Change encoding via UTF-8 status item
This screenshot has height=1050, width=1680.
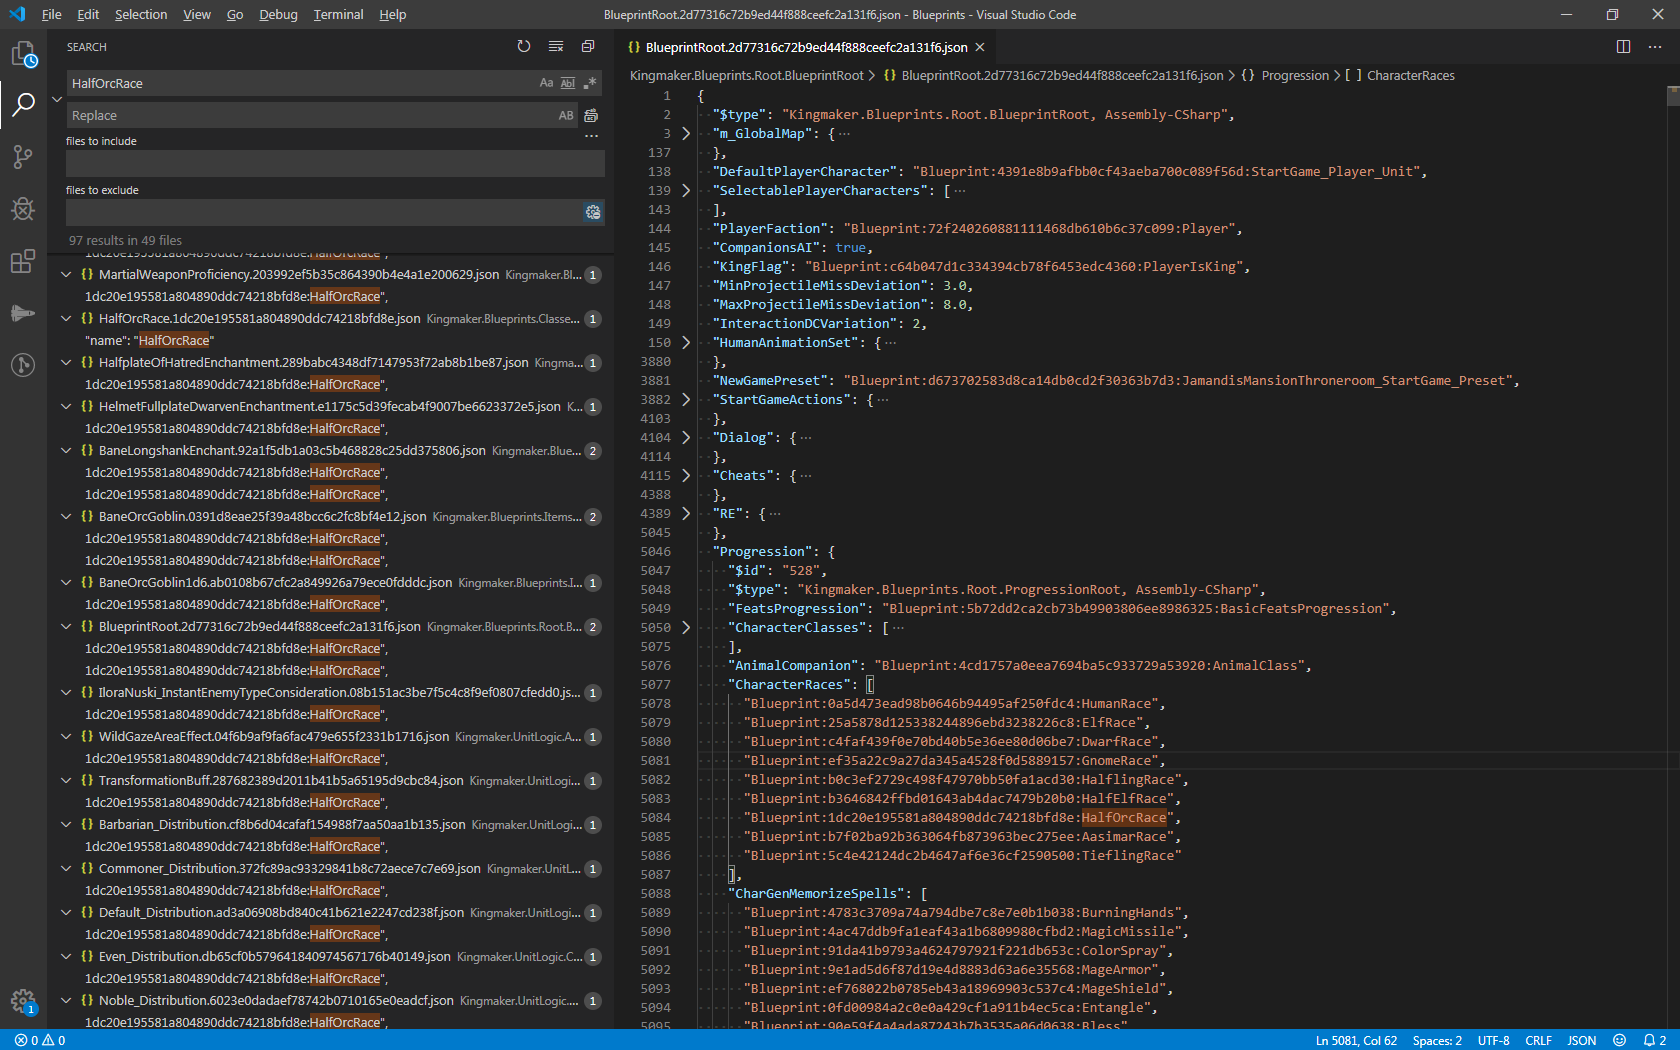(1493, 1040)
